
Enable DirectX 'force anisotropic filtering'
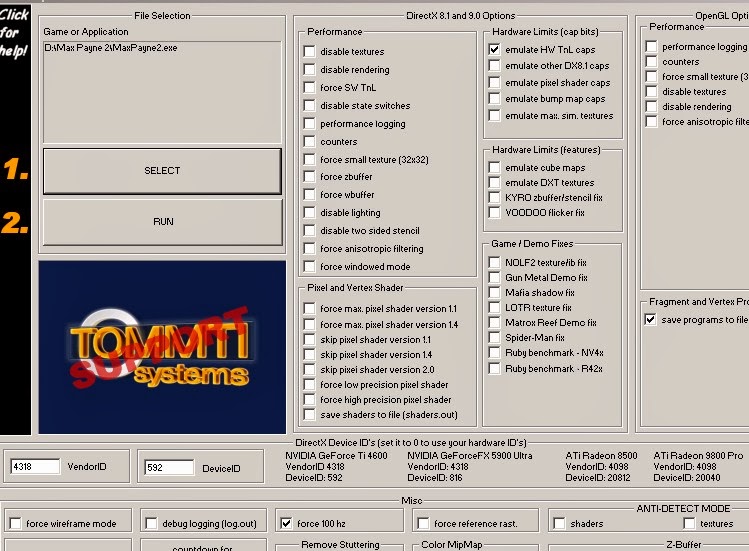click(310, 248)
